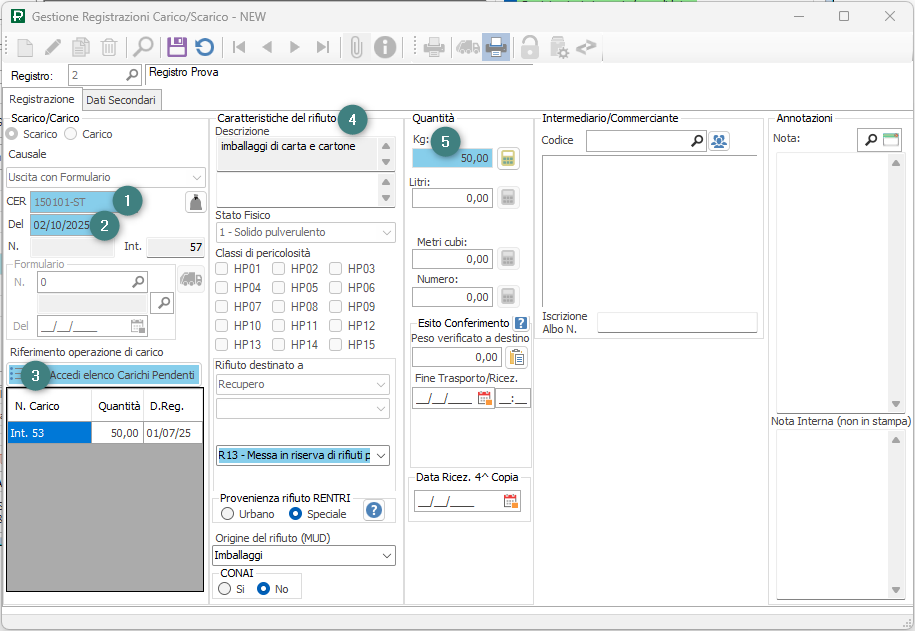
Task: Click the magnifier search icon in toolbar
Action: (x=144, y=47)
